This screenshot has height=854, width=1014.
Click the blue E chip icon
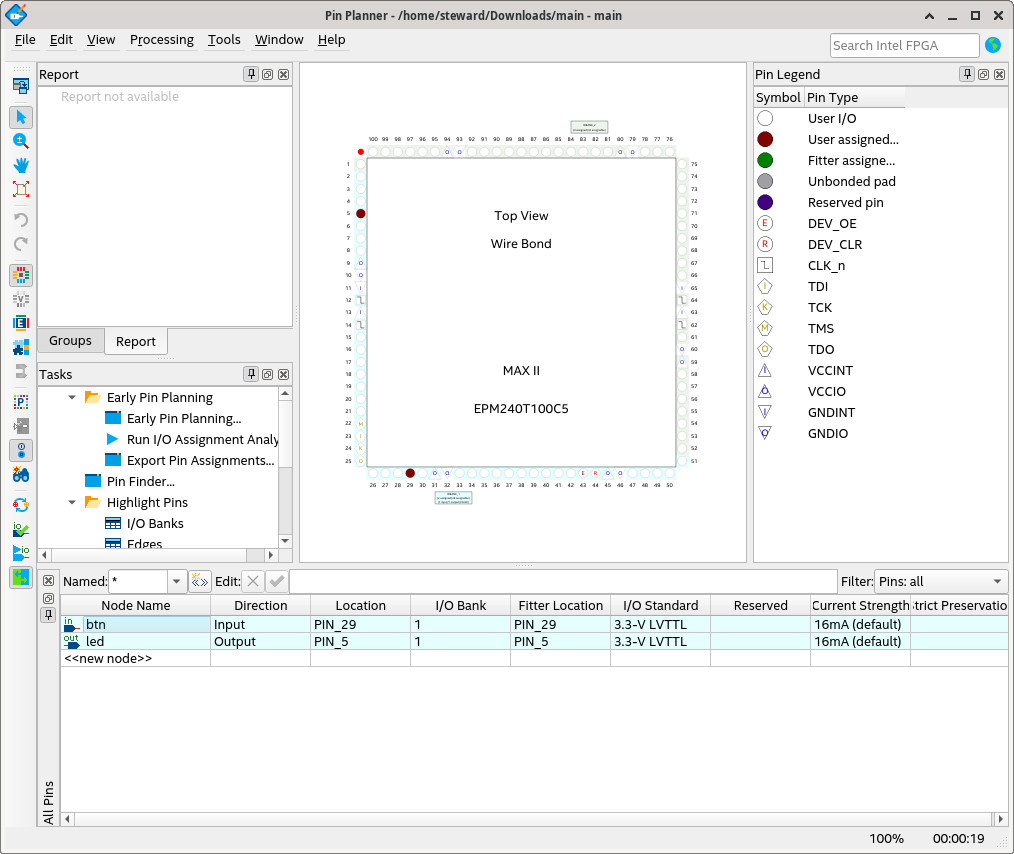click(x=21, y=323)
